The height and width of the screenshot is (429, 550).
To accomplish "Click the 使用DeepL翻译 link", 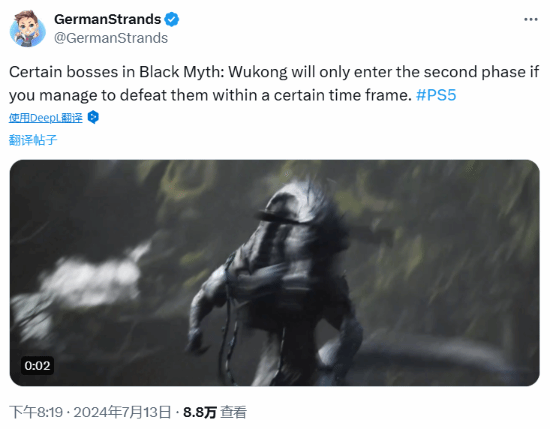I will pyautogui.click(x=46, y=118).
